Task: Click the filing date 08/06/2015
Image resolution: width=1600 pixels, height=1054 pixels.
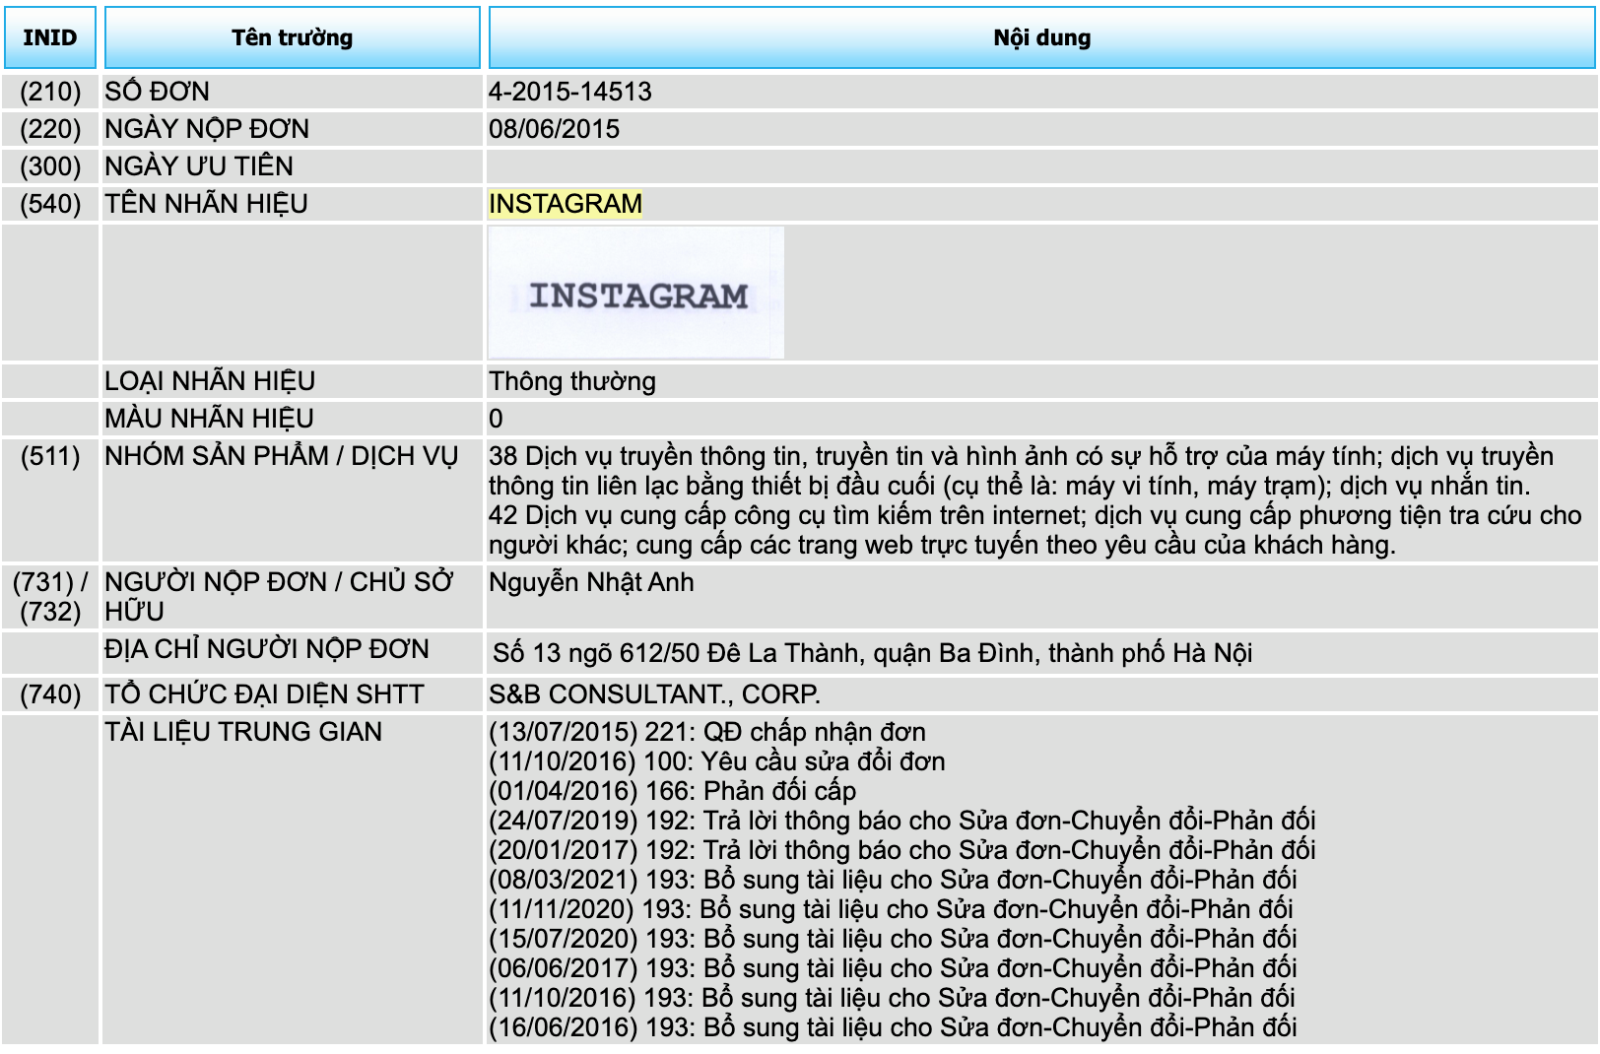Action: 554,129
